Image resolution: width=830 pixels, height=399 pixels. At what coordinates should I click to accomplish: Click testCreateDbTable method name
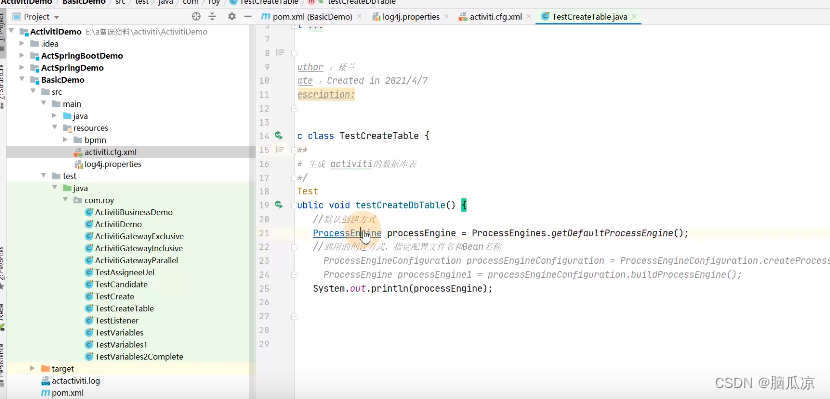click(400, 205)
